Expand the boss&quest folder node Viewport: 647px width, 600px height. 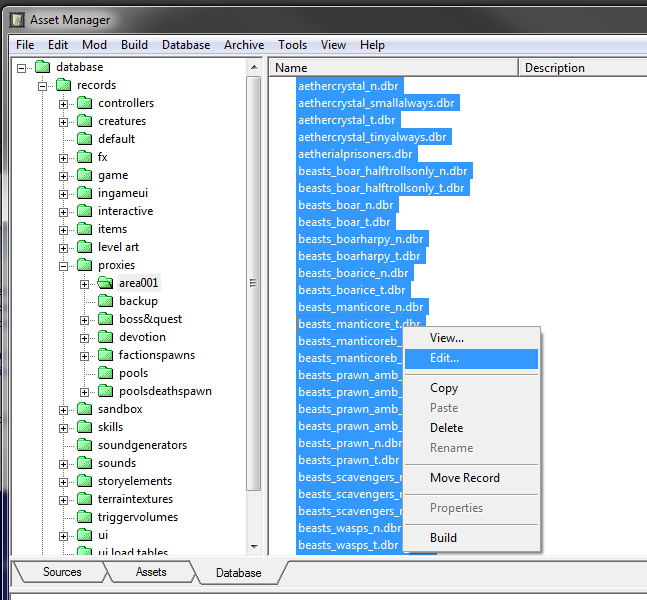point(85,319)
